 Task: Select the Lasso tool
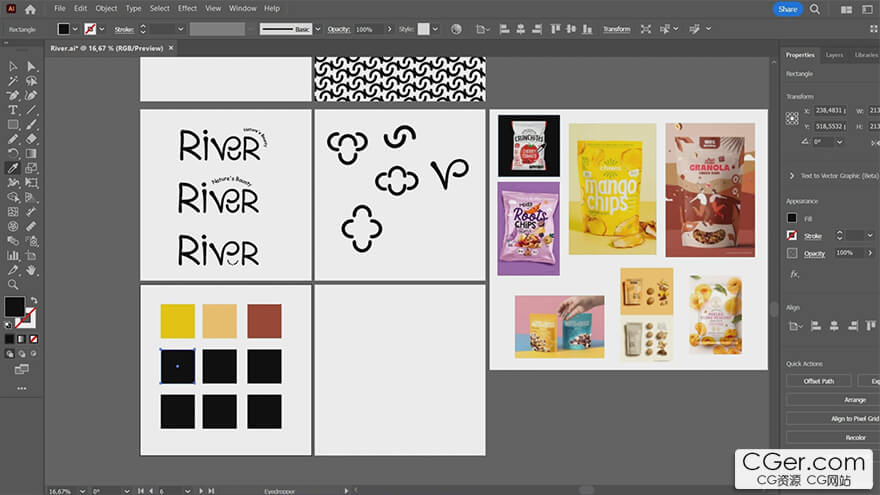click(x=31, y=81)
